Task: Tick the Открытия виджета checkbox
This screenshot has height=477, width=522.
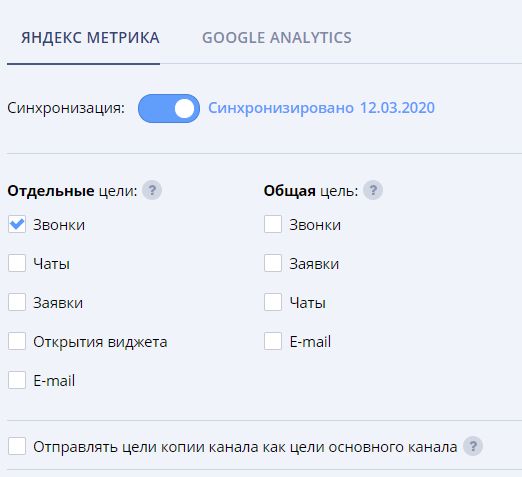Action: point(17,341)
